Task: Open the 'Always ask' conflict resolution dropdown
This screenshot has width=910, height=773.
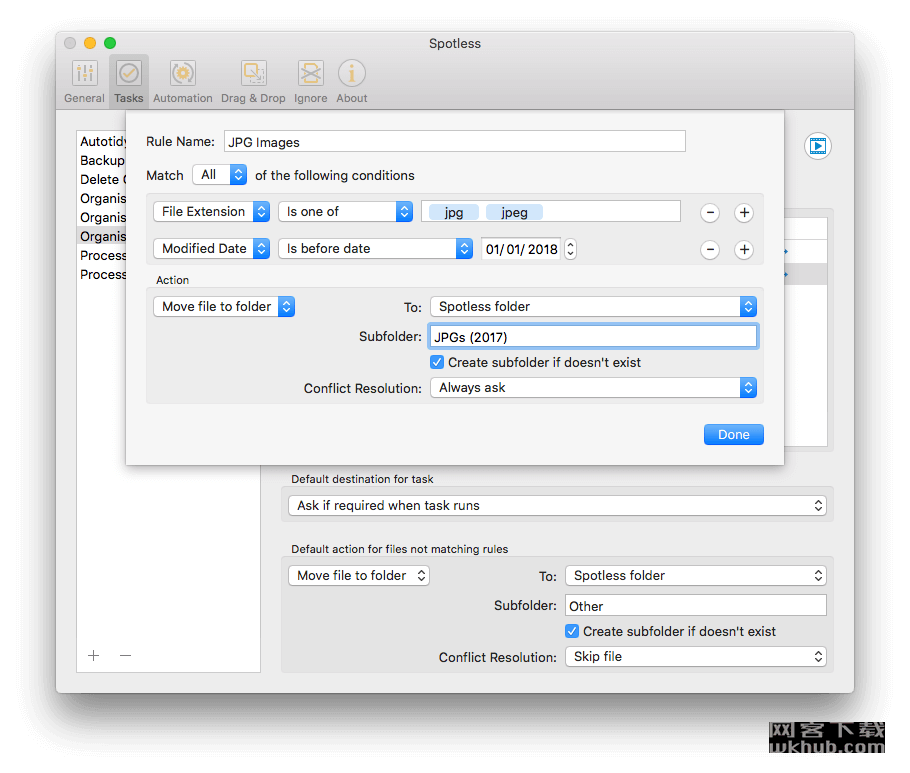Action: (593, 388)
